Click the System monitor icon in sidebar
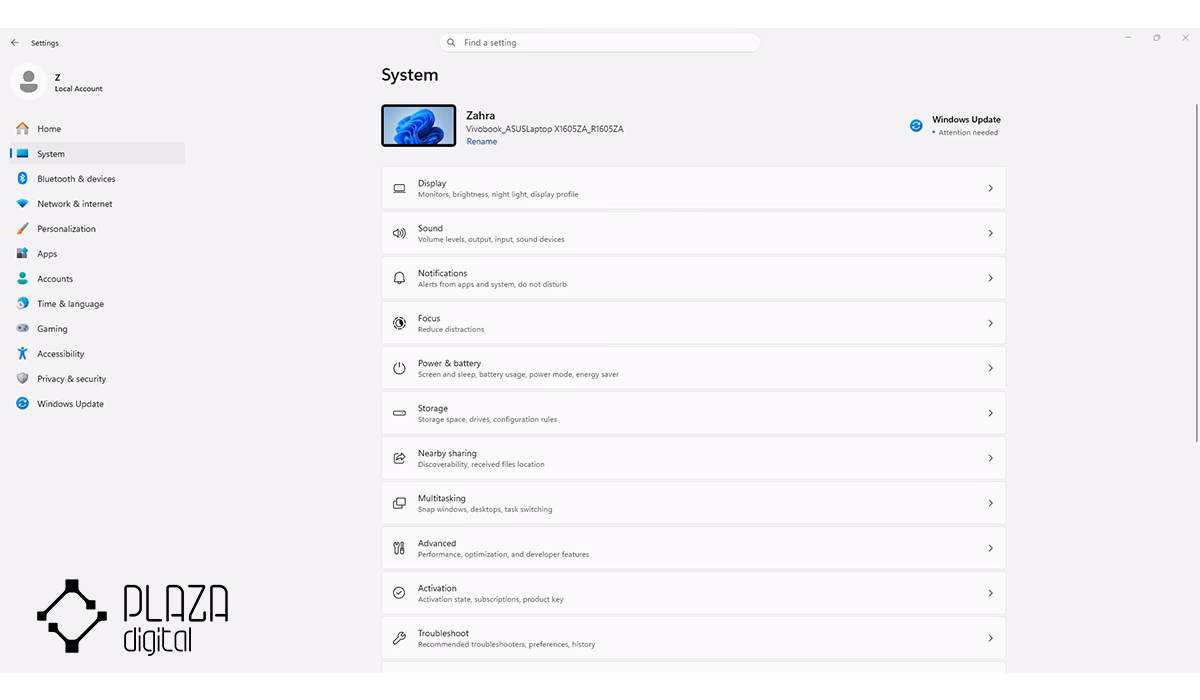Image resolution: width=1200 pixels, height=700 pixels. coord(23,154)
